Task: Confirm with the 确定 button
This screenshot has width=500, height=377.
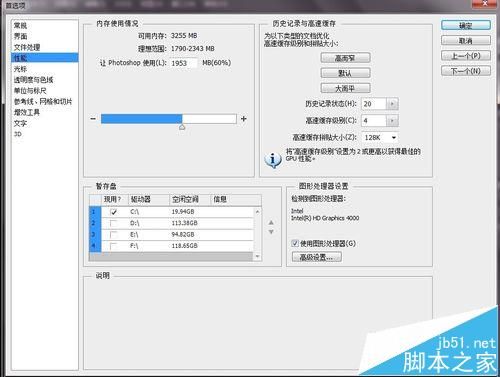Action: point(466,25)
